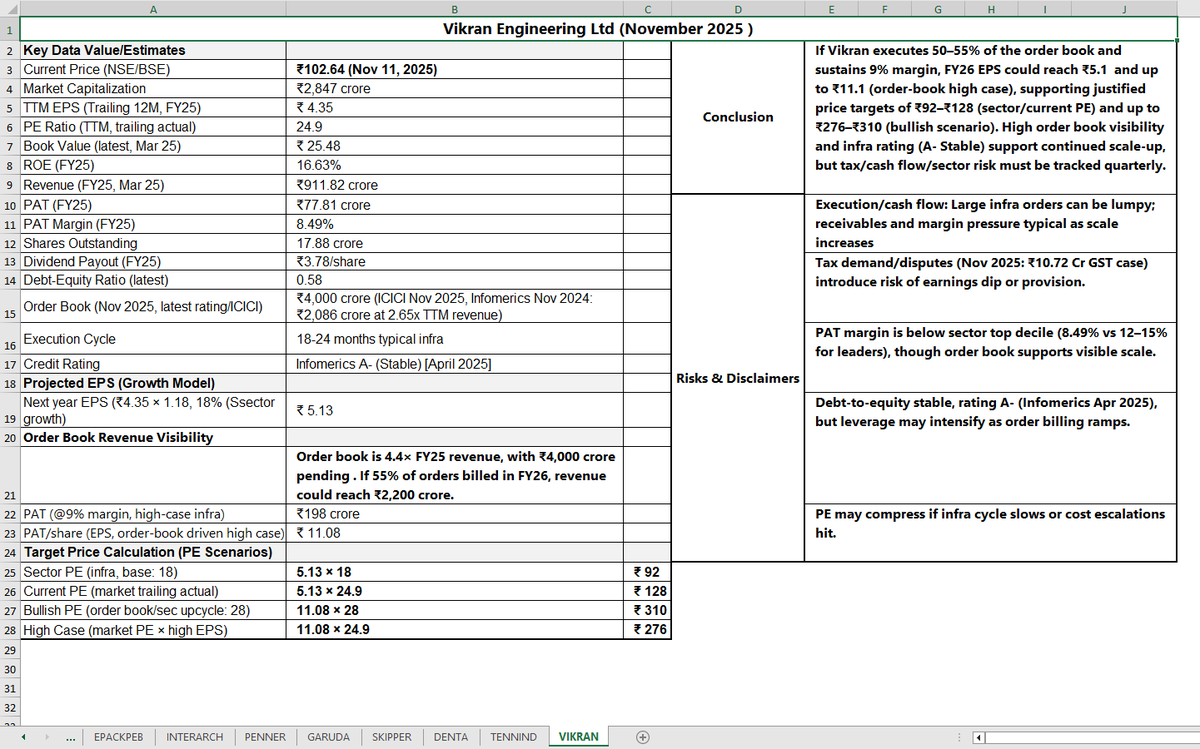Open the EPACKPEB sheet tab
The width and height of the screenshot is (1200, 749).
click(118, 737)
